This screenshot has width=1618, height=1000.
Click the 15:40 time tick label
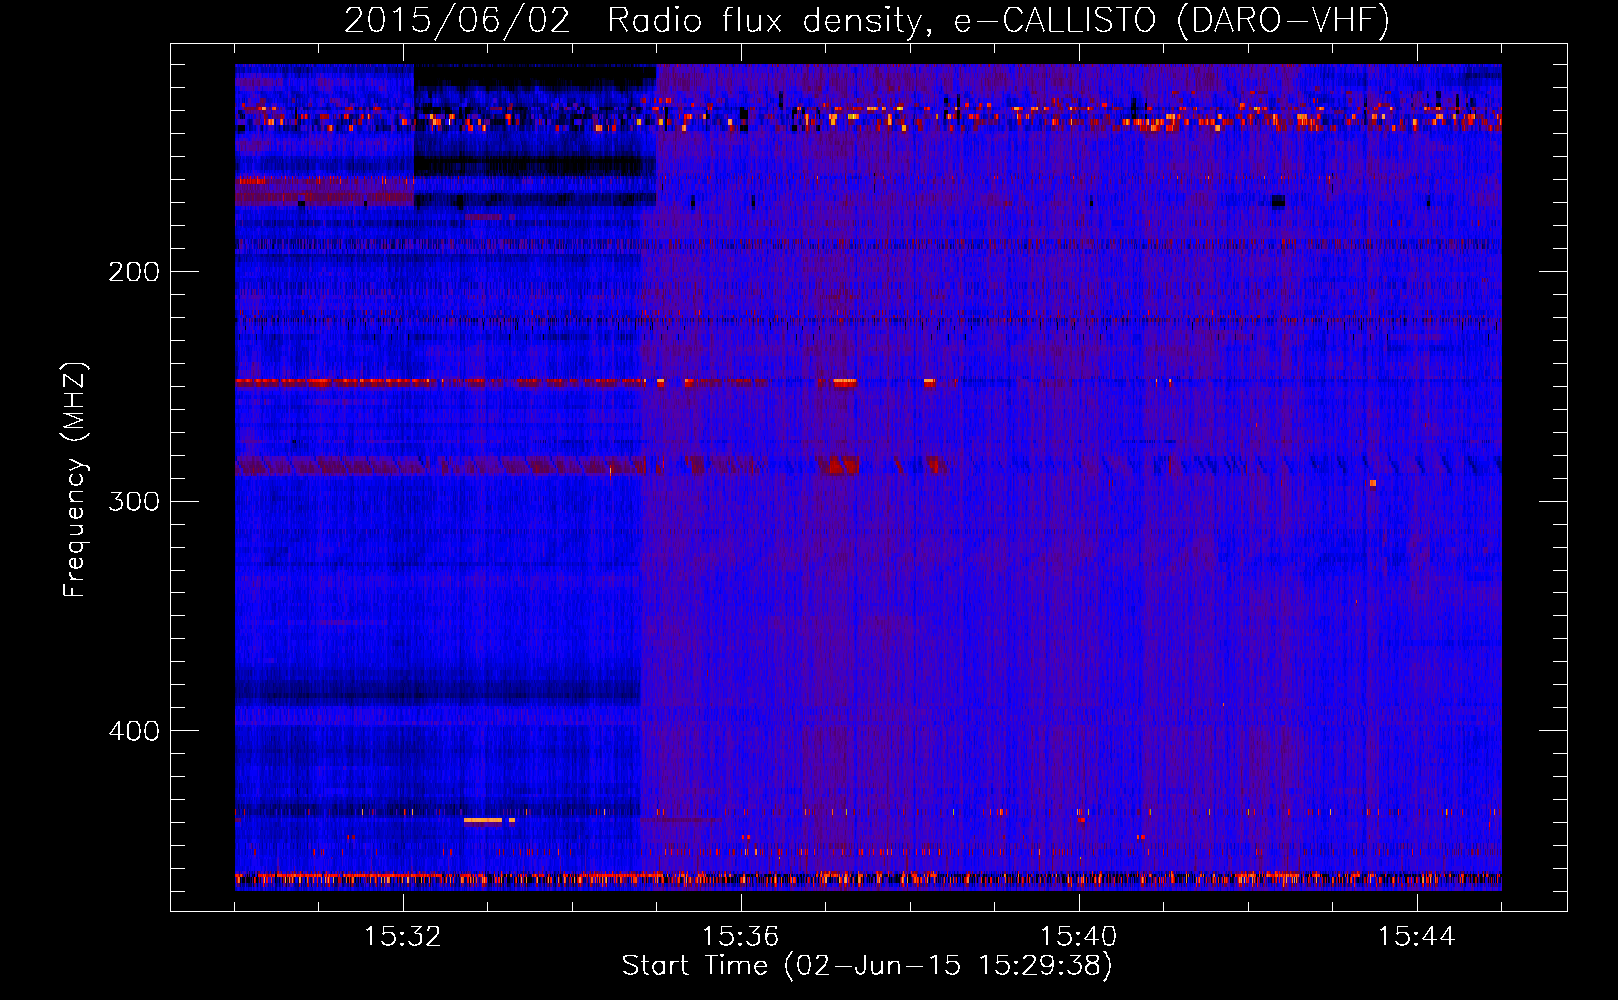coord(1078,937)
